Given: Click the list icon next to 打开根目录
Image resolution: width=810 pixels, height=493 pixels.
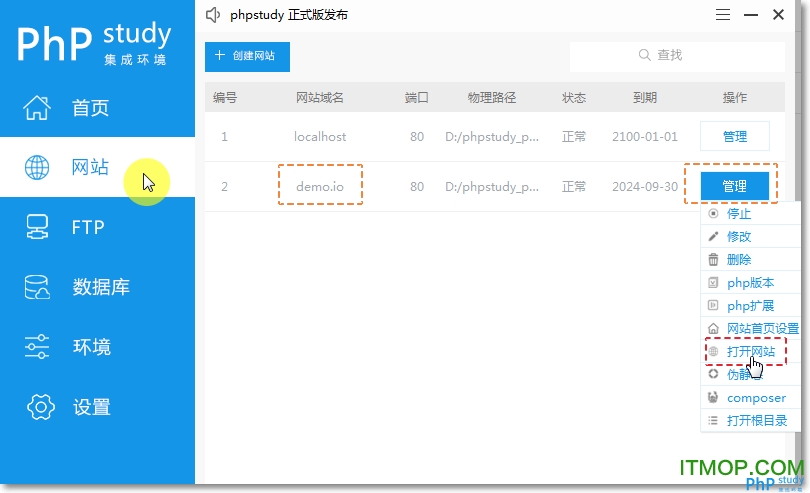Looking at the screenshot, I should [713, 420].
